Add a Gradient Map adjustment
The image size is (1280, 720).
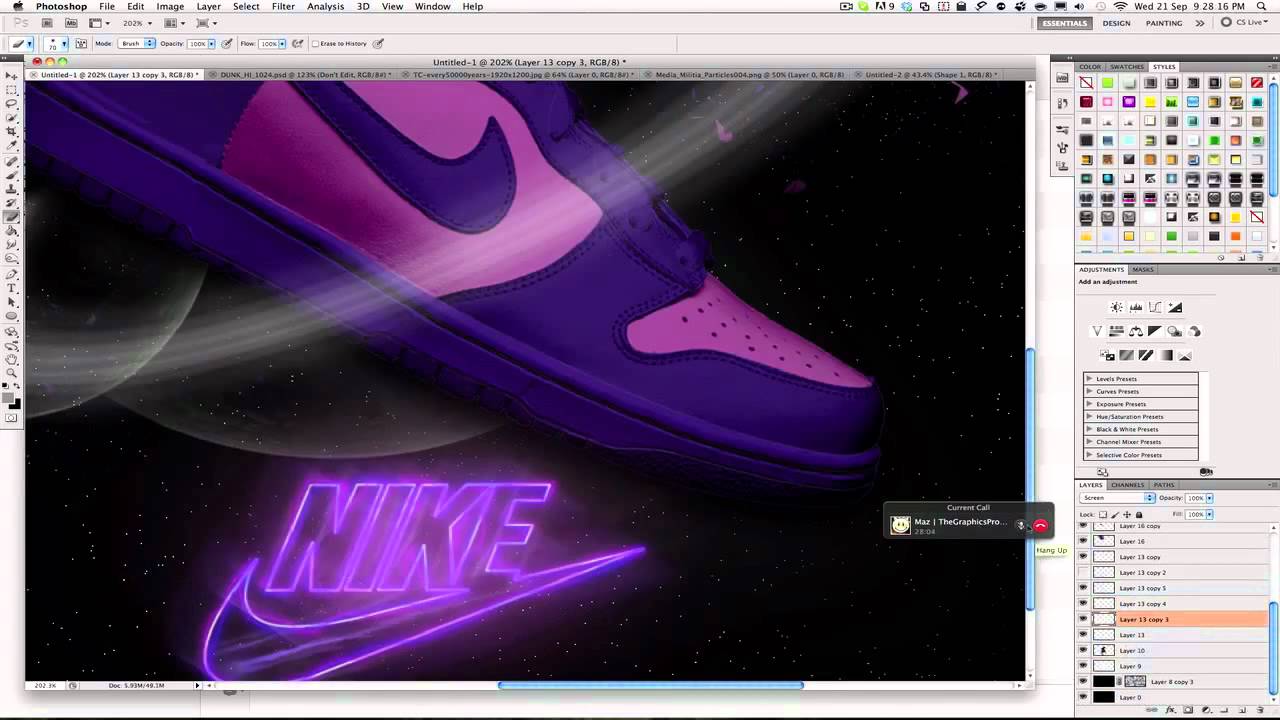(x=1166, y=355)
